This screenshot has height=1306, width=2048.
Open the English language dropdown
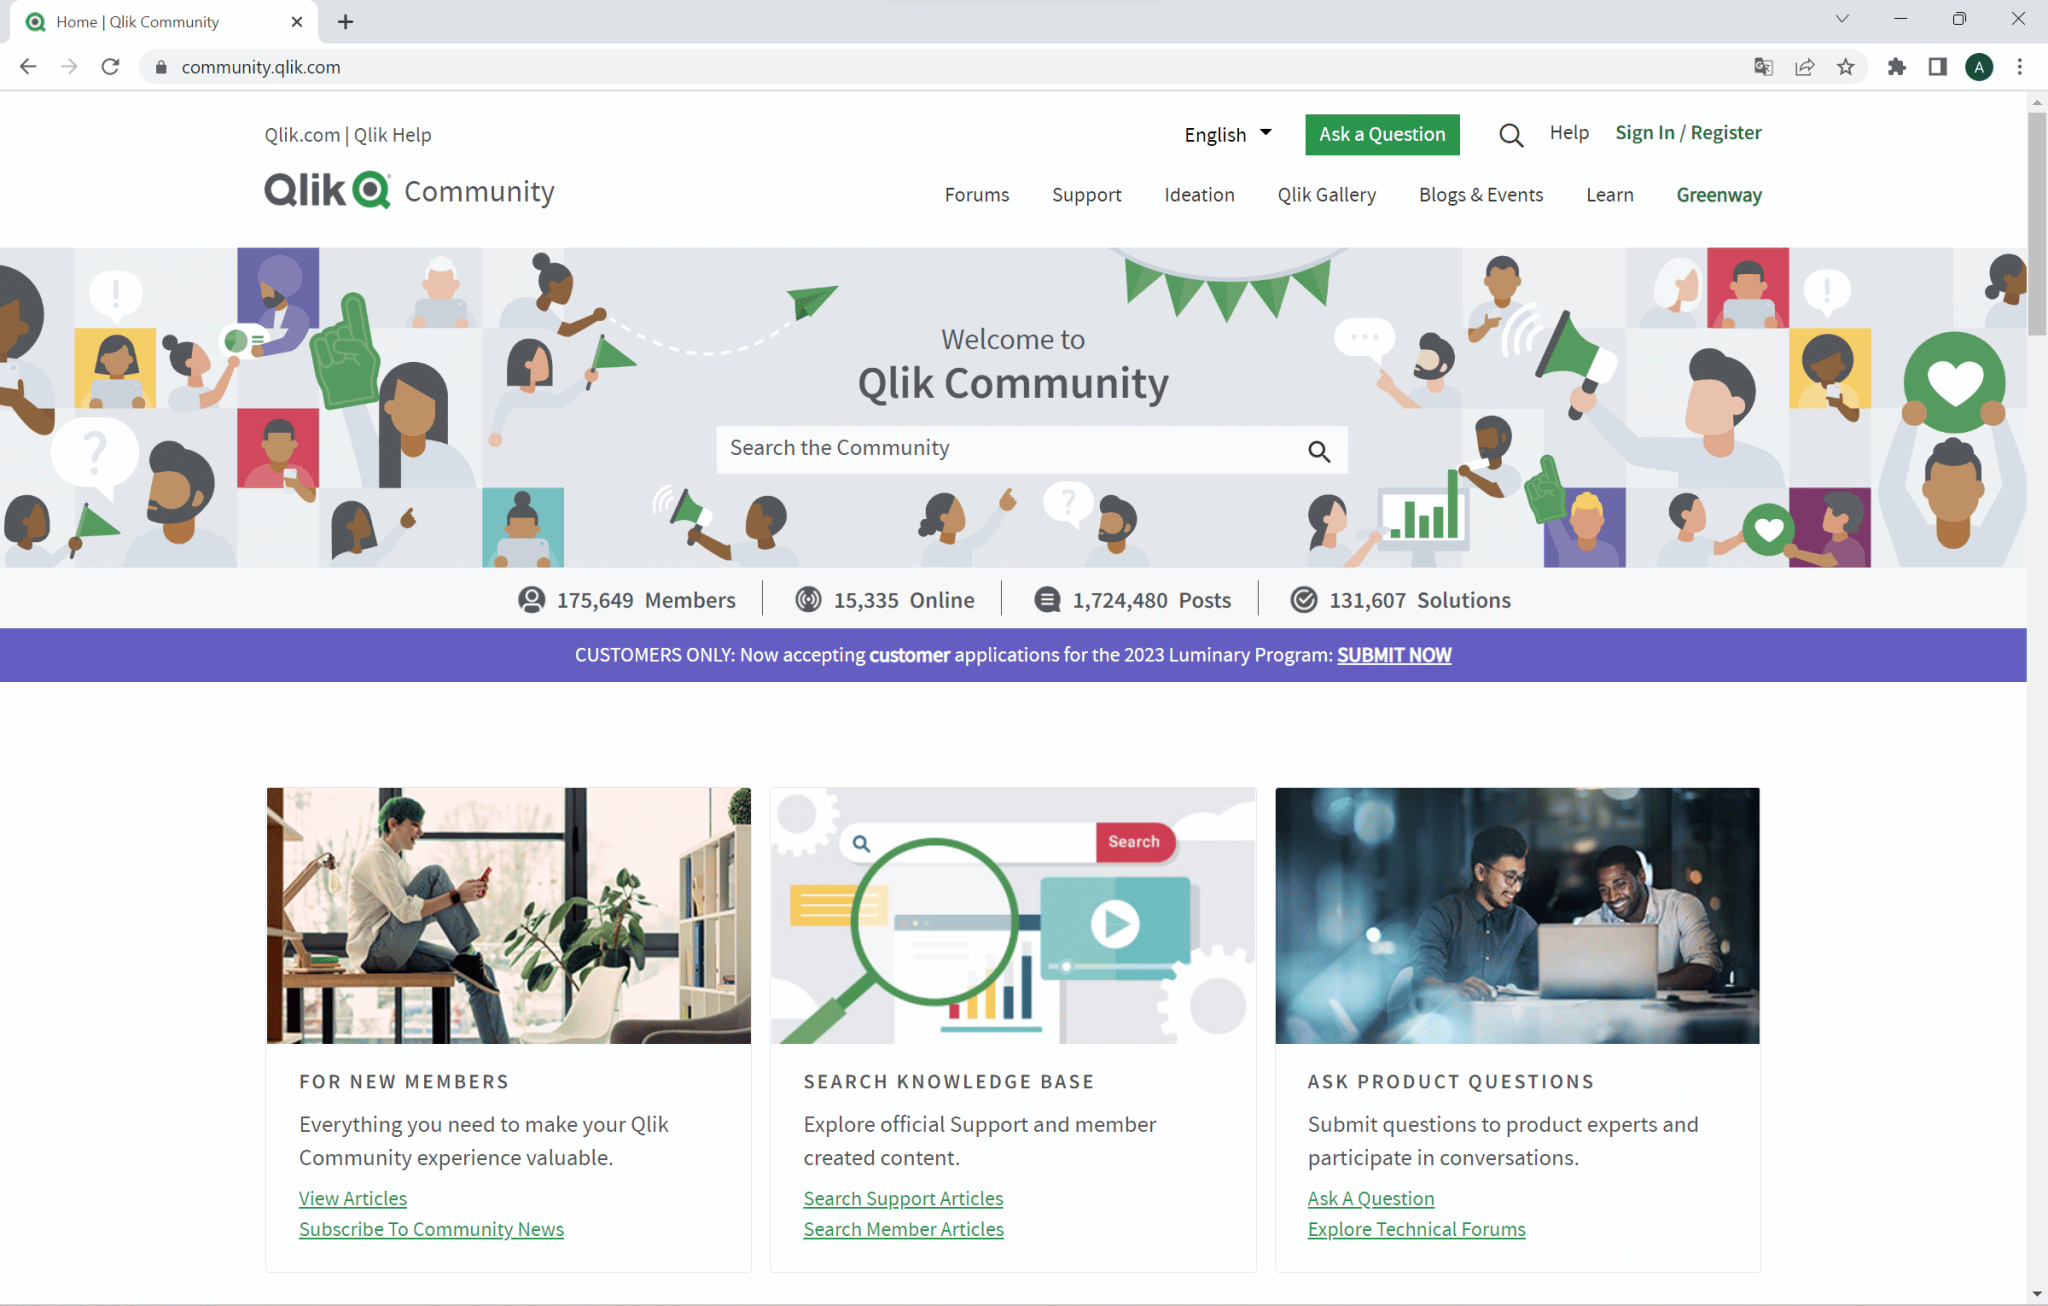tap(1227, 134)
